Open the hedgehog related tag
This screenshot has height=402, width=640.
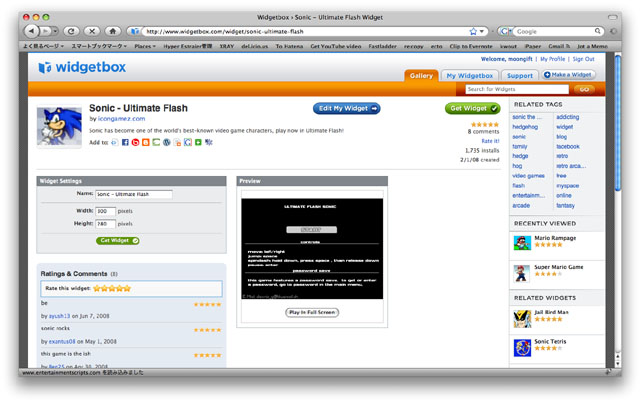click(525, 127)
